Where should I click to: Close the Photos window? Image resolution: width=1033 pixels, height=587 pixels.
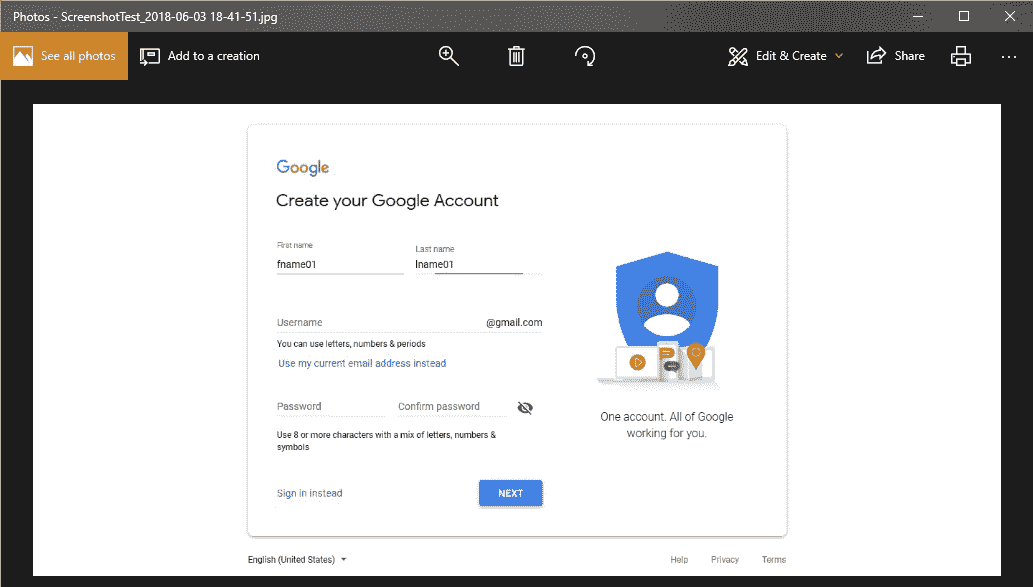pyautogui.click(x=1010, y=16)
